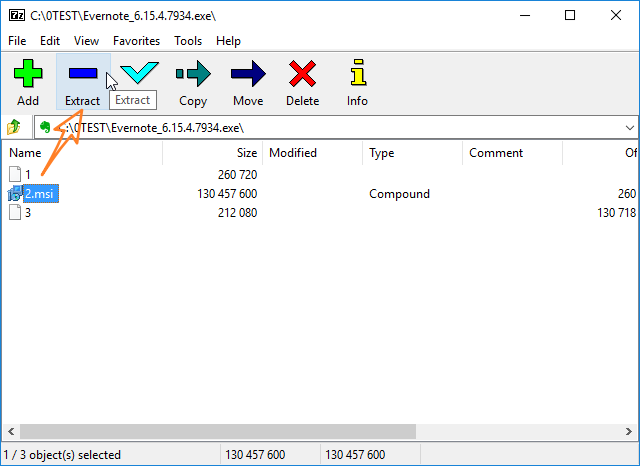Maximize the 7-Zip window

[570, 16]
